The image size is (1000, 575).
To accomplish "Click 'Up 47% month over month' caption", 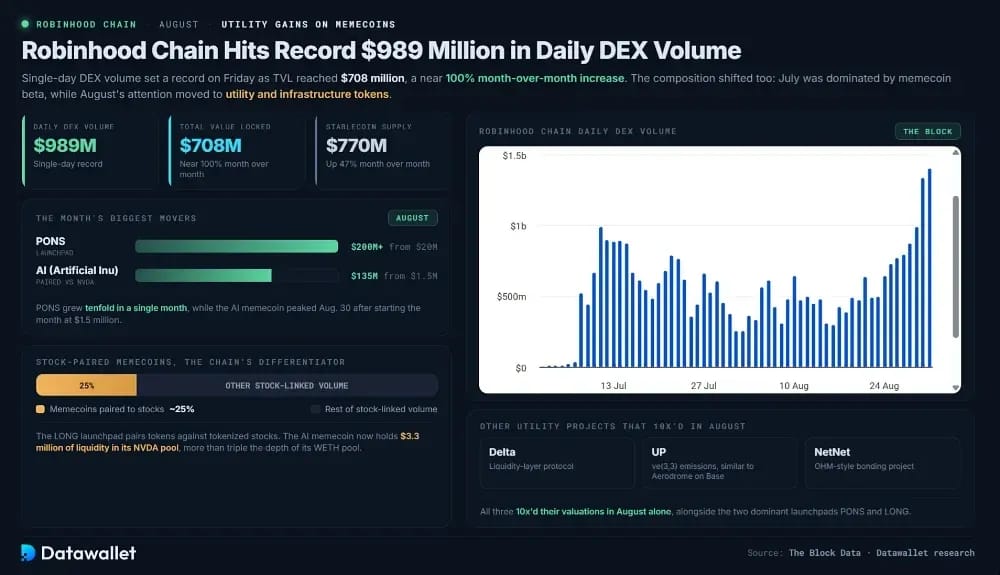I will tap(378, 164).
